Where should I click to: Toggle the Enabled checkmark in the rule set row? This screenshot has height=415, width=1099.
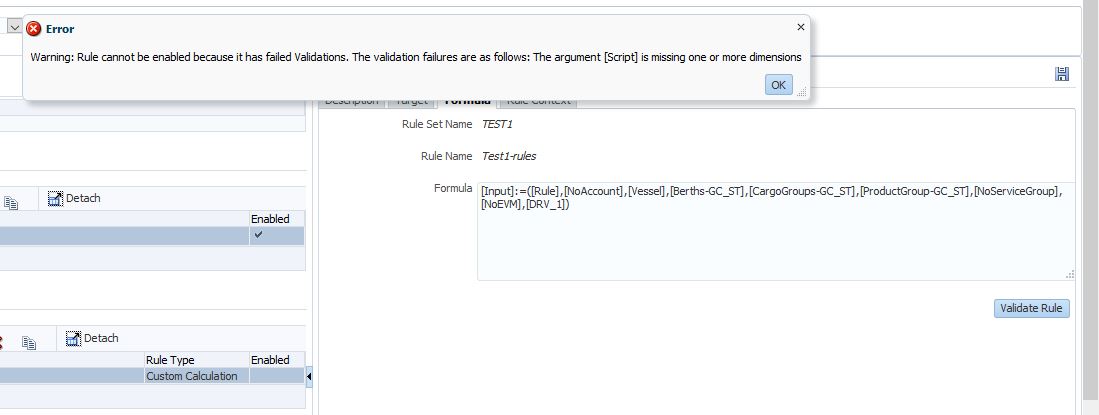click(x=259, y=235)
